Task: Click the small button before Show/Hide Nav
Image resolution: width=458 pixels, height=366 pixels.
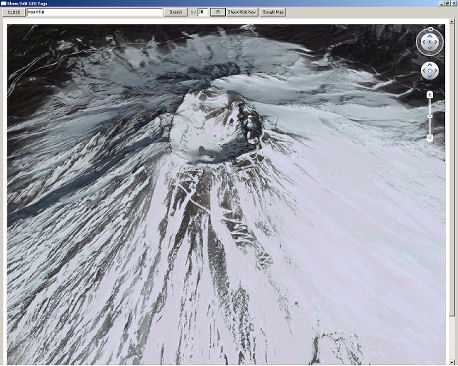Action: click(218, 12)
